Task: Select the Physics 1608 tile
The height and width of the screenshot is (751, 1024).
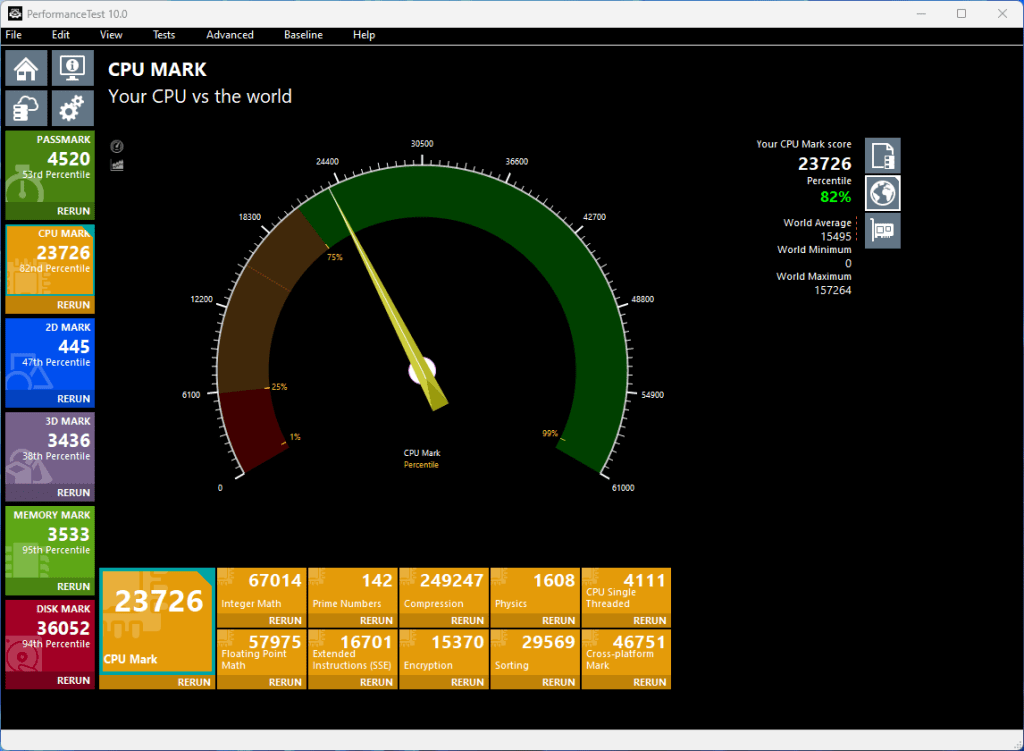Action: (535, 590)
